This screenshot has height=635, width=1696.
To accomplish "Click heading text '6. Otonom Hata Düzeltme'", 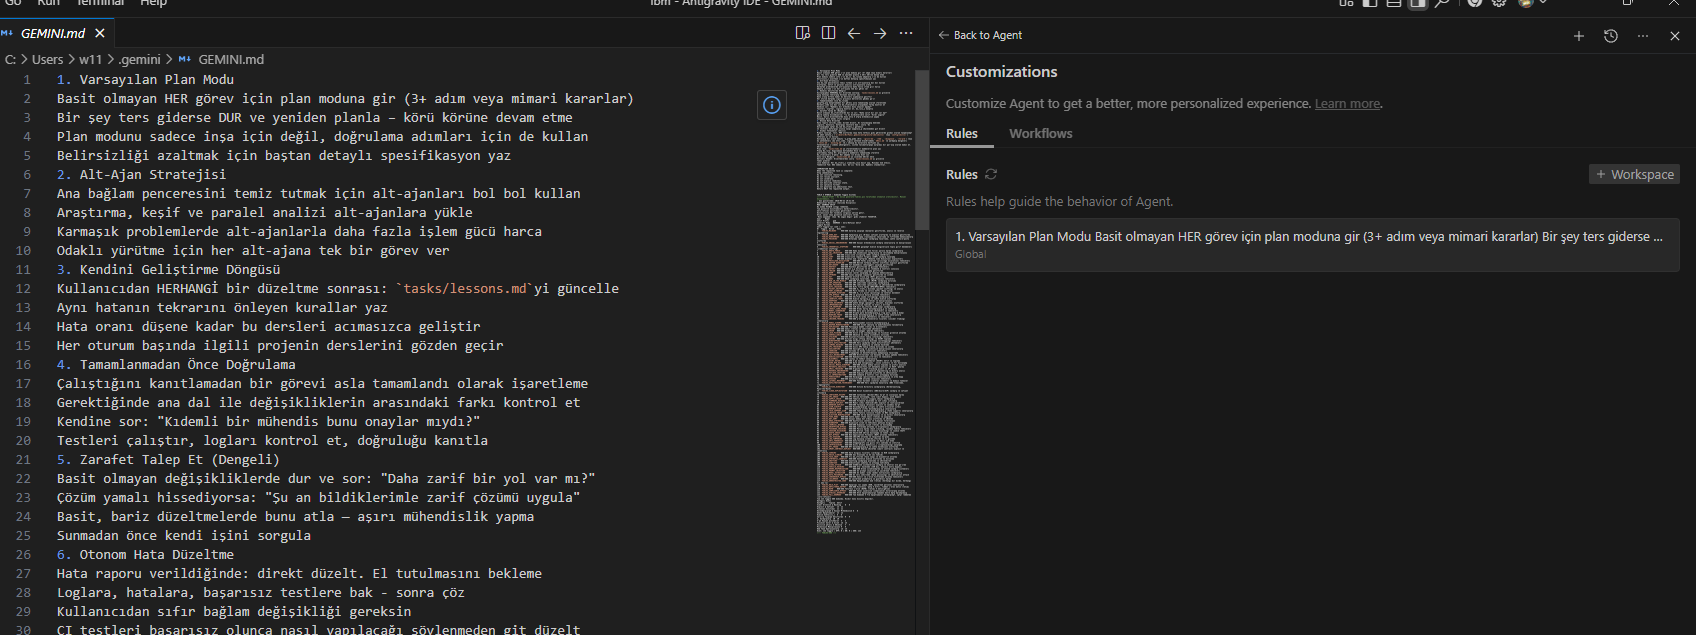I will point(146,555).
